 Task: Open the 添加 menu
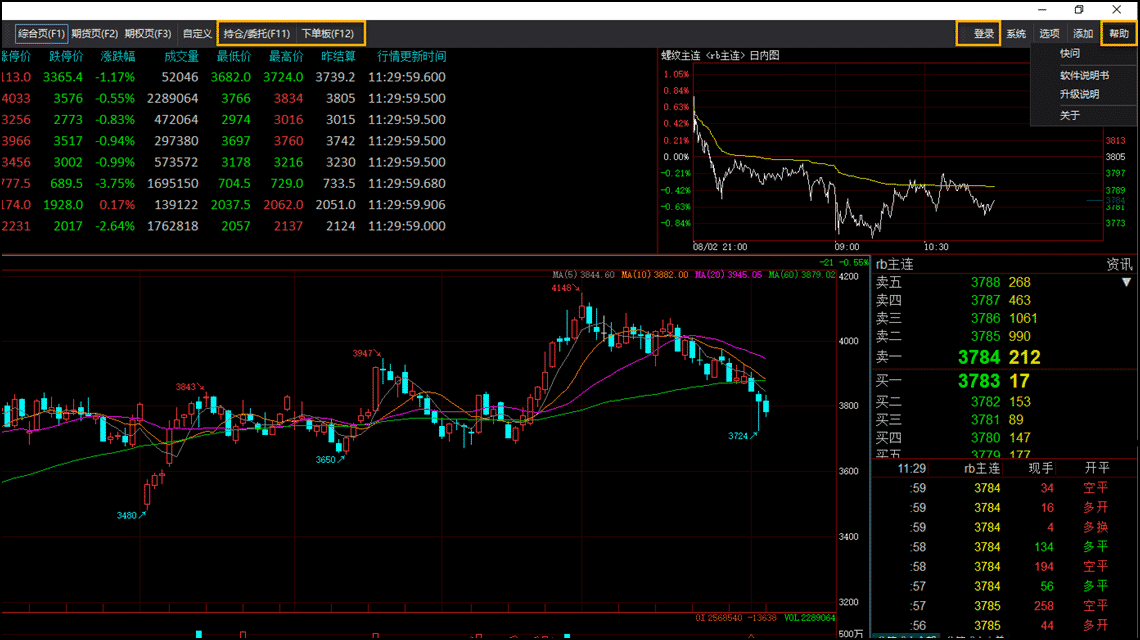point(1083,34)
